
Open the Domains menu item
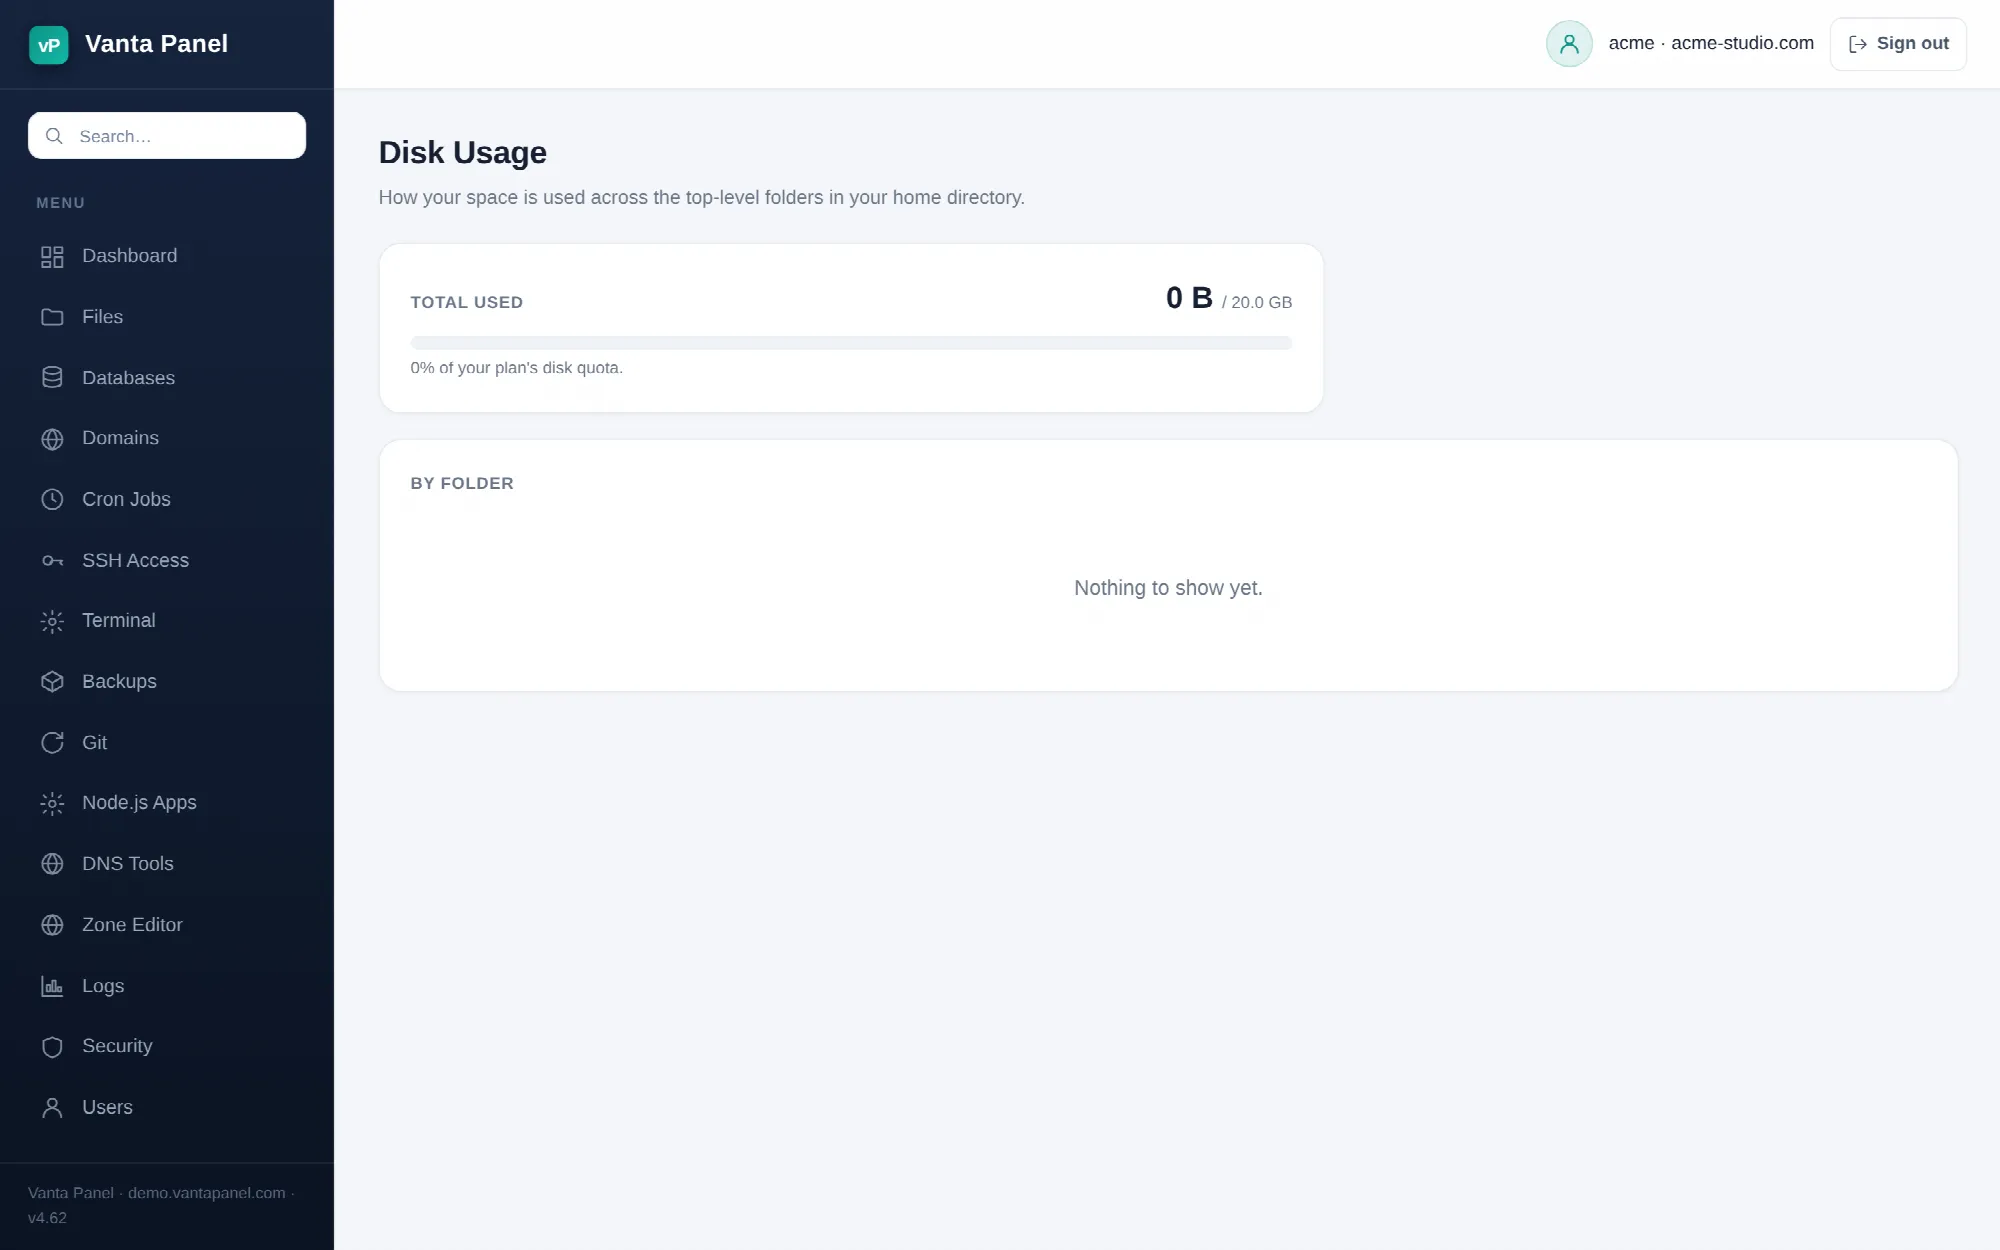pos(167,439)
